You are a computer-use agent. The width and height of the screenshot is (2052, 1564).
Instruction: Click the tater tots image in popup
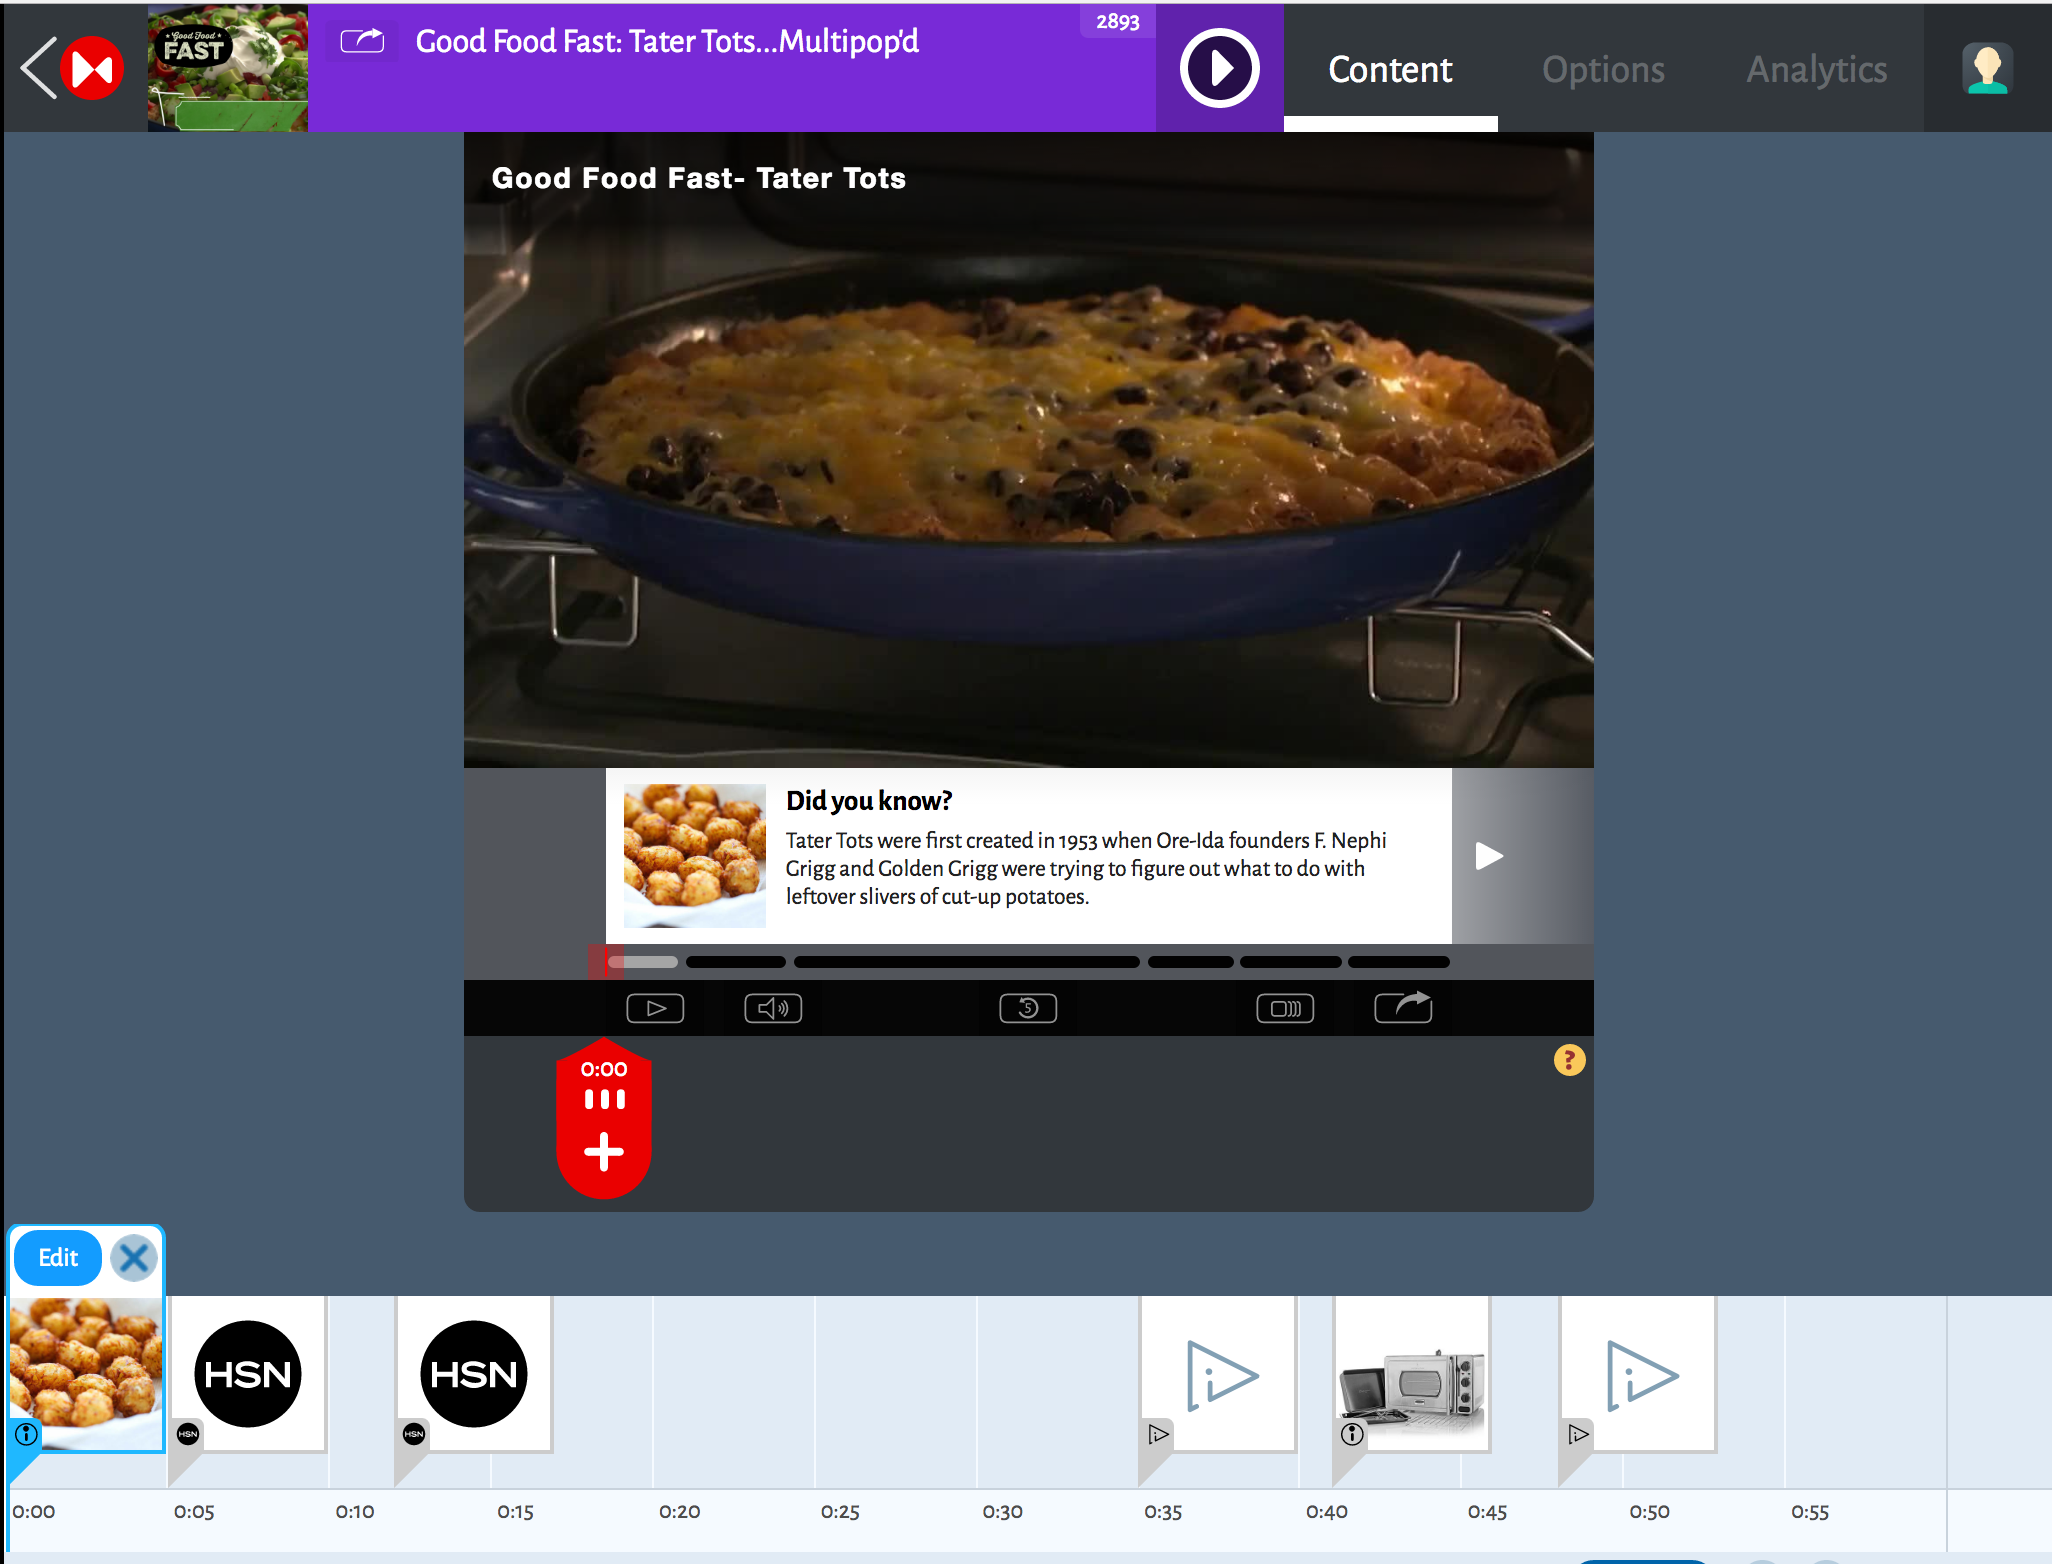click(x=694, y=855)
